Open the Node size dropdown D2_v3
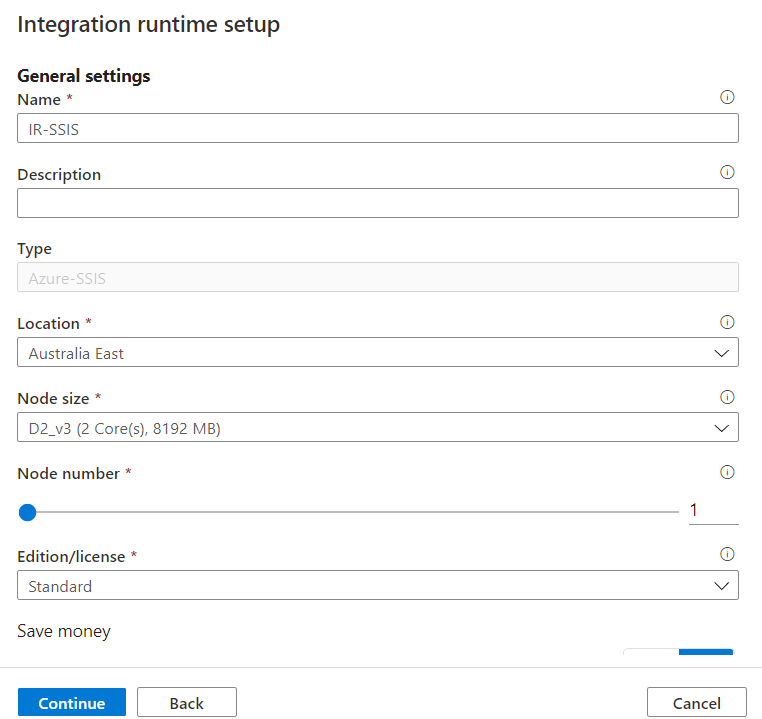The width and height of the screenshot is (762, 719). pos(378,427)
